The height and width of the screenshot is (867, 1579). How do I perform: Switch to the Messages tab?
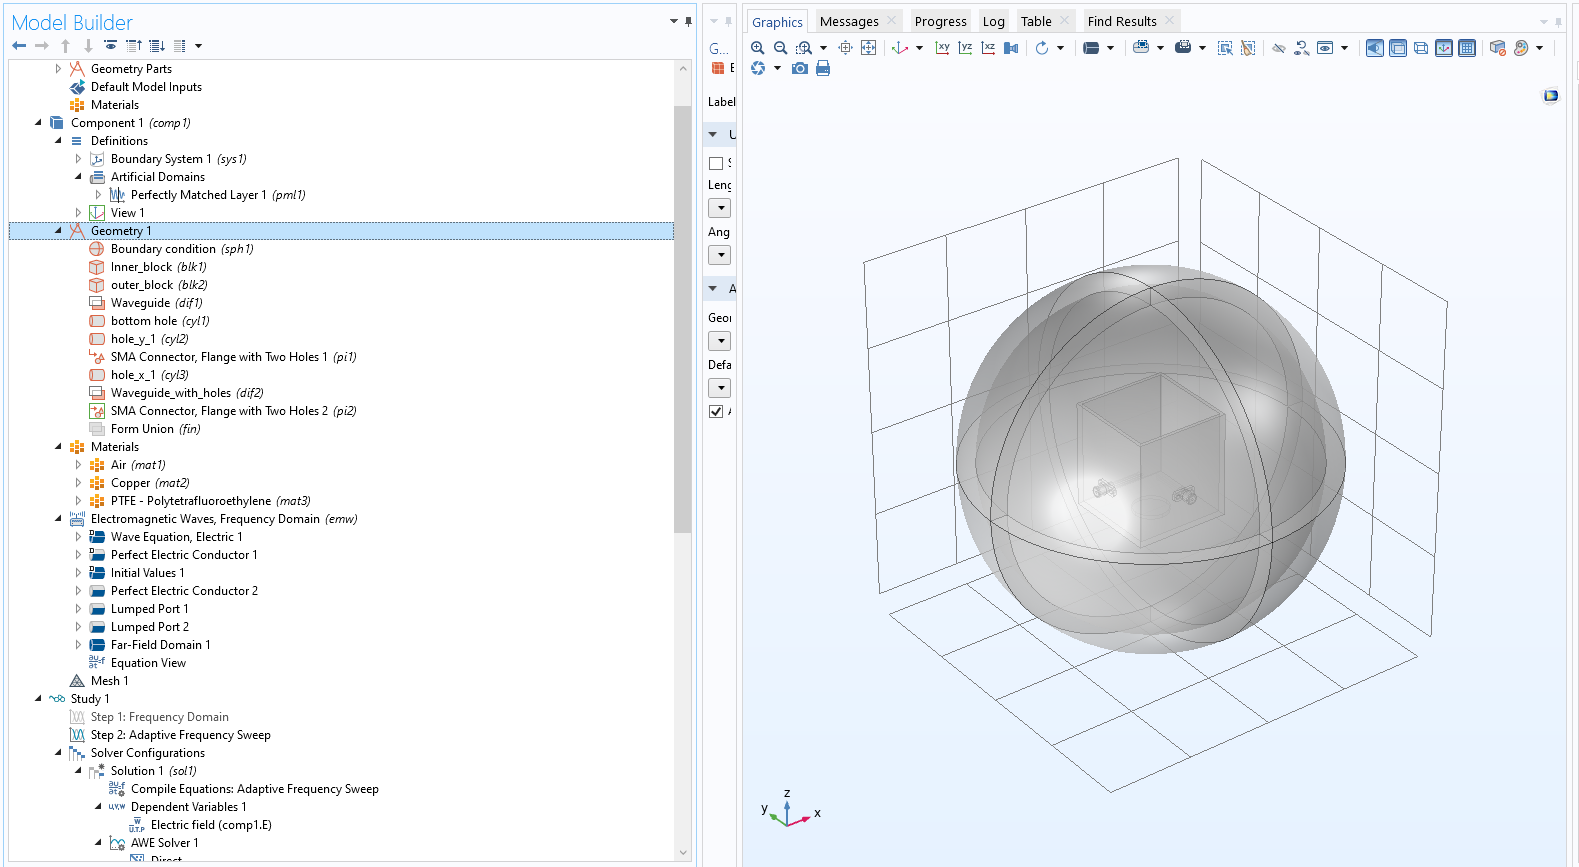coord(849,21)
